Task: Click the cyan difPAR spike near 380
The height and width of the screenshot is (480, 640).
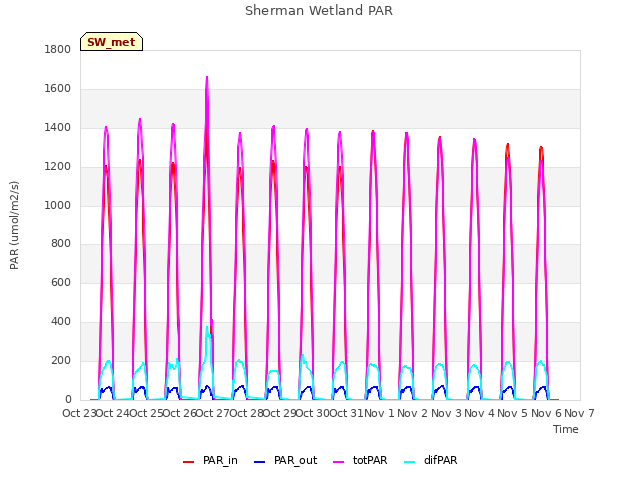Action: 207,328
